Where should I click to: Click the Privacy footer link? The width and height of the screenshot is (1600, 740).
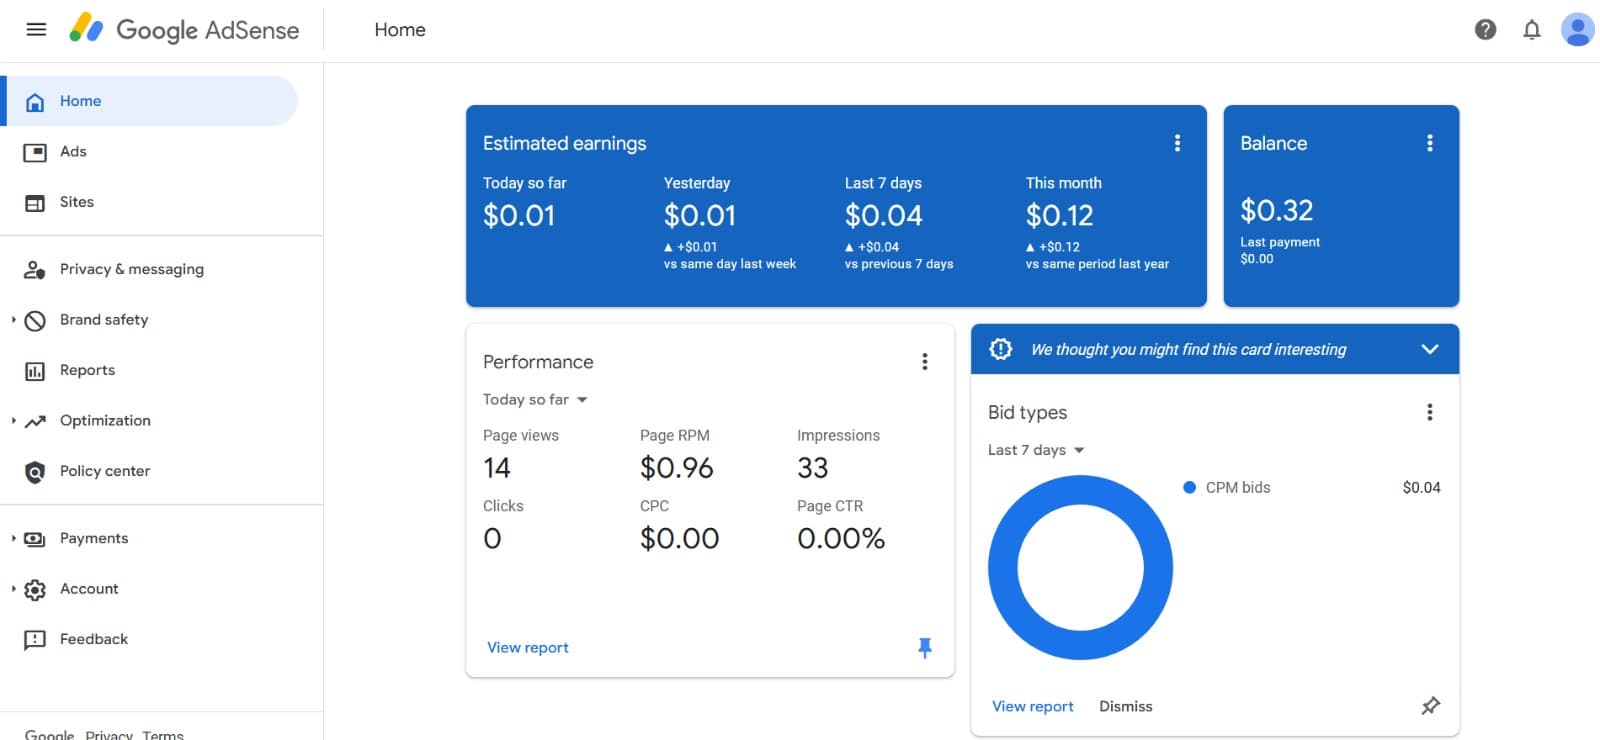[109, 734]
